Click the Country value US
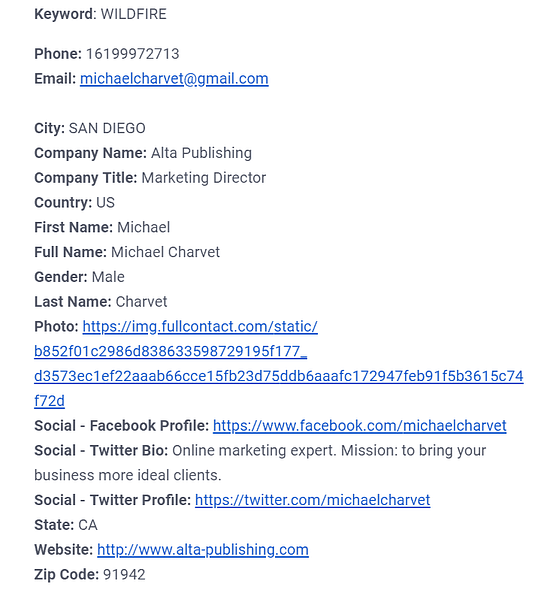Screen dimensions: 553x600 (x=105, y=203)
